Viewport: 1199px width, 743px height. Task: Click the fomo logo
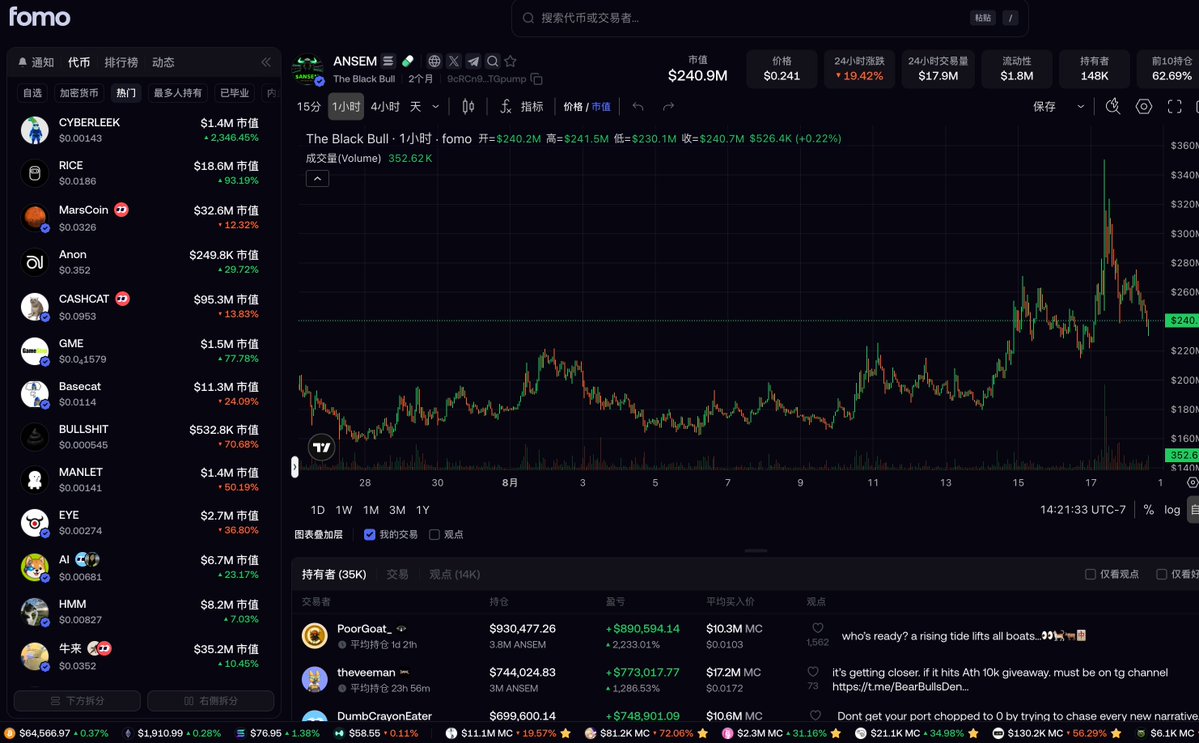(40, 17)
